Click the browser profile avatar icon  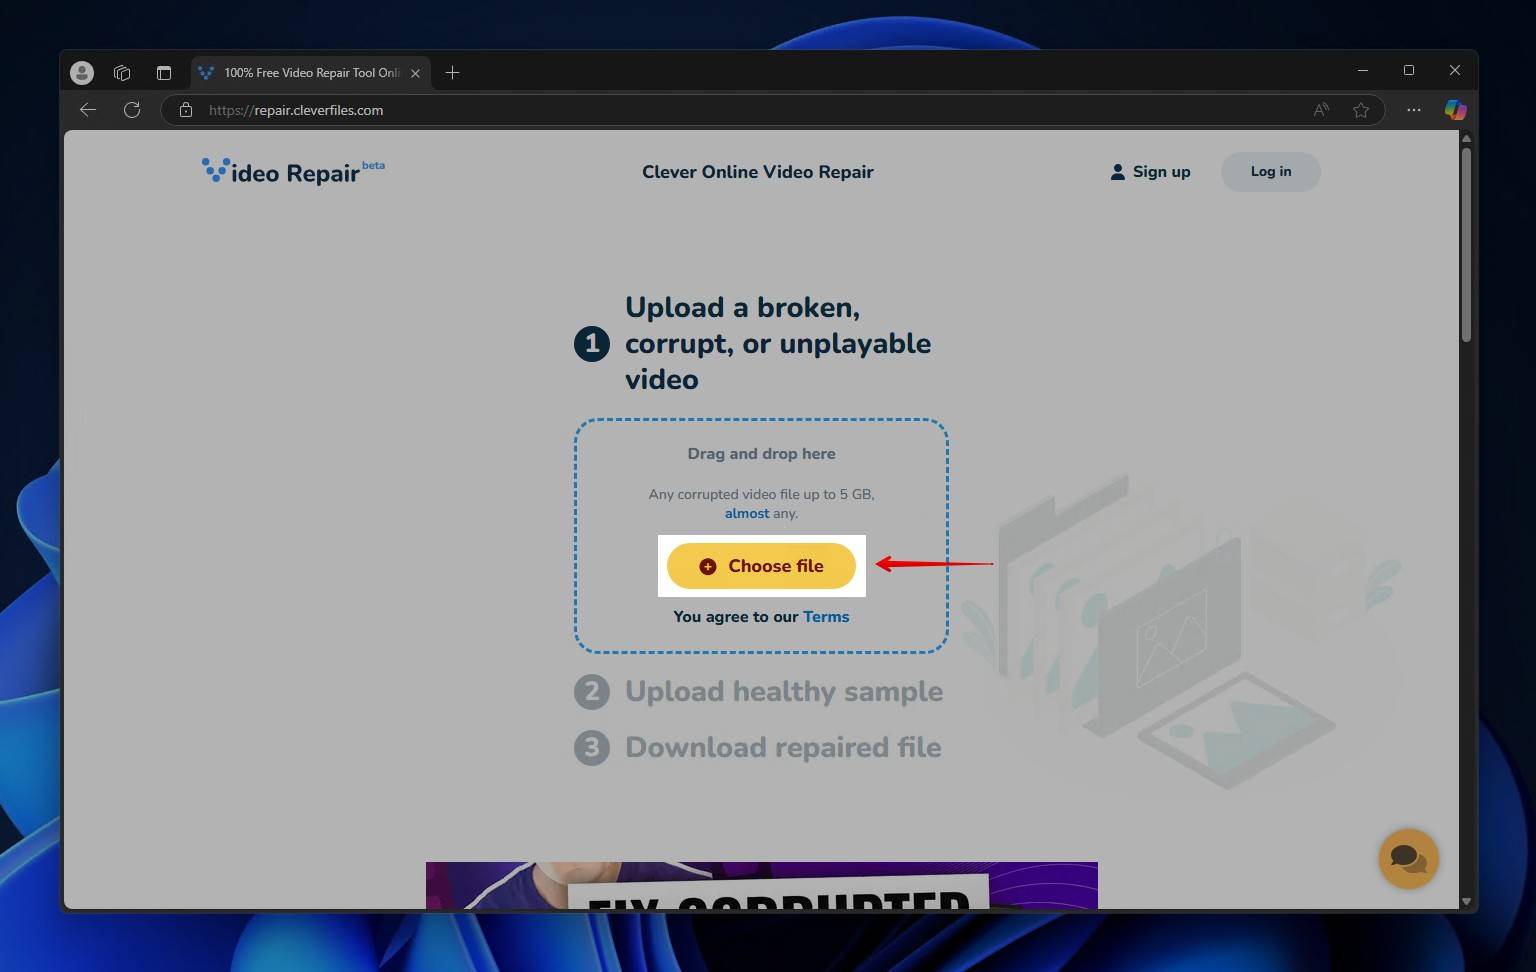(82, 72)
